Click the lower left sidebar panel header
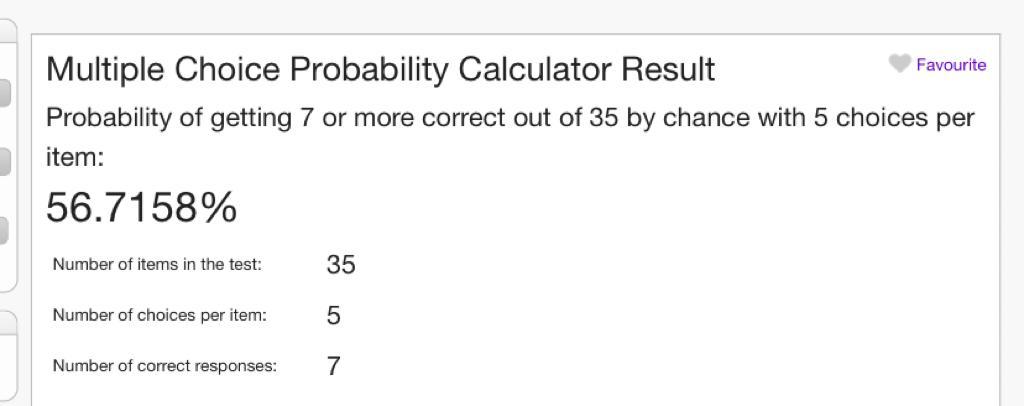The width and height of the screenshot is (1024, 406). (8, 324)
